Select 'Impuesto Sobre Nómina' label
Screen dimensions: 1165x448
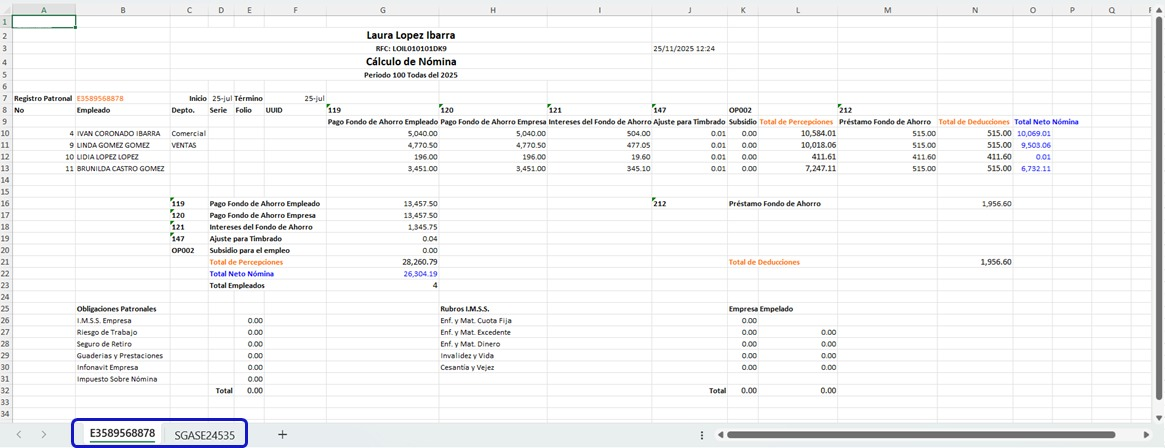(x=117, y=380)
